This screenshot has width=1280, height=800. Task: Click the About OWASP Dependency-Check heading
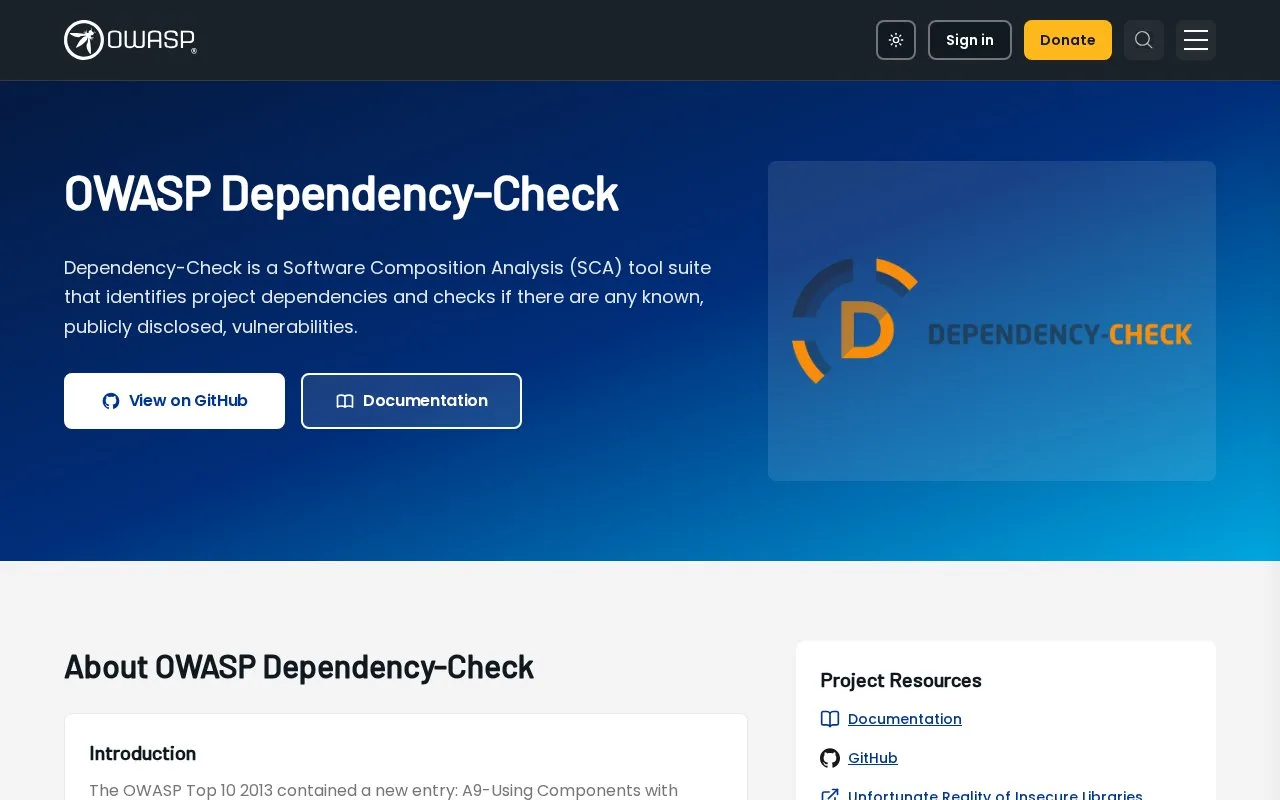tap(299, 667)
